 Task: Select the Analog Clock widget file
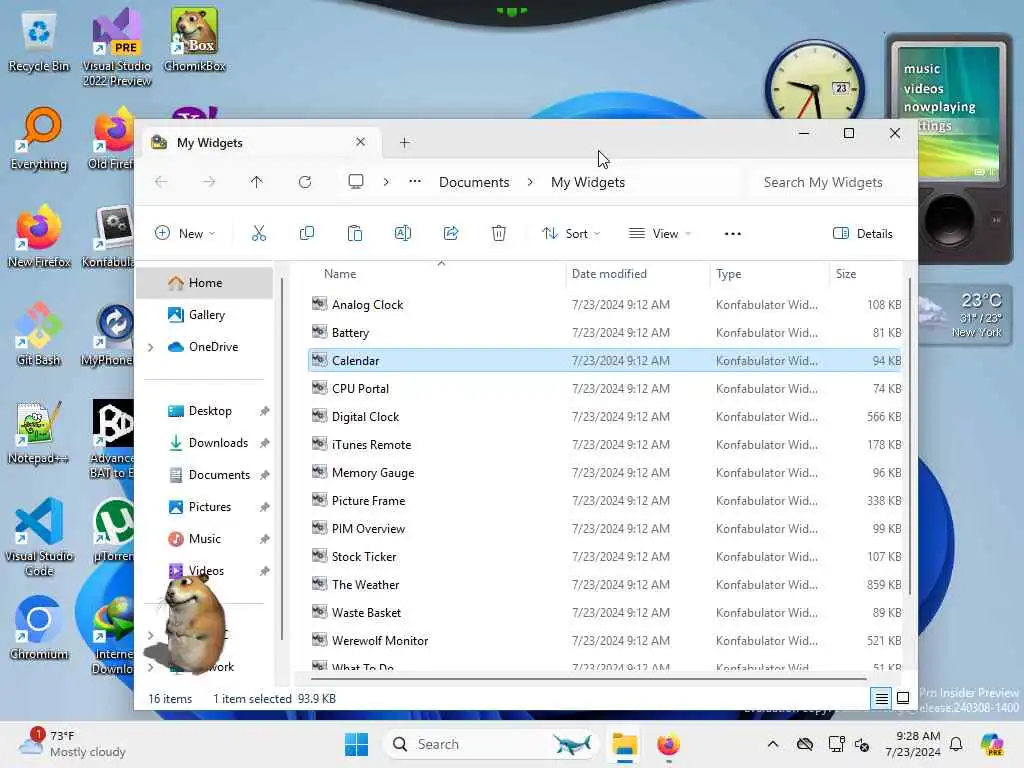pyautogui.click(x=605, y=305)
